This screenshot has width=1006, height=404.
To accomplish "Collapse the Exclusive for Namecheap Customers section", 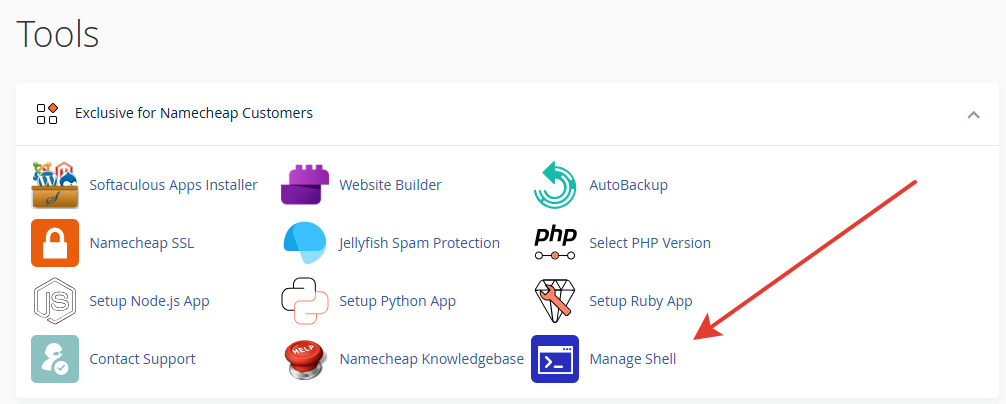I will tap(973, 114).
